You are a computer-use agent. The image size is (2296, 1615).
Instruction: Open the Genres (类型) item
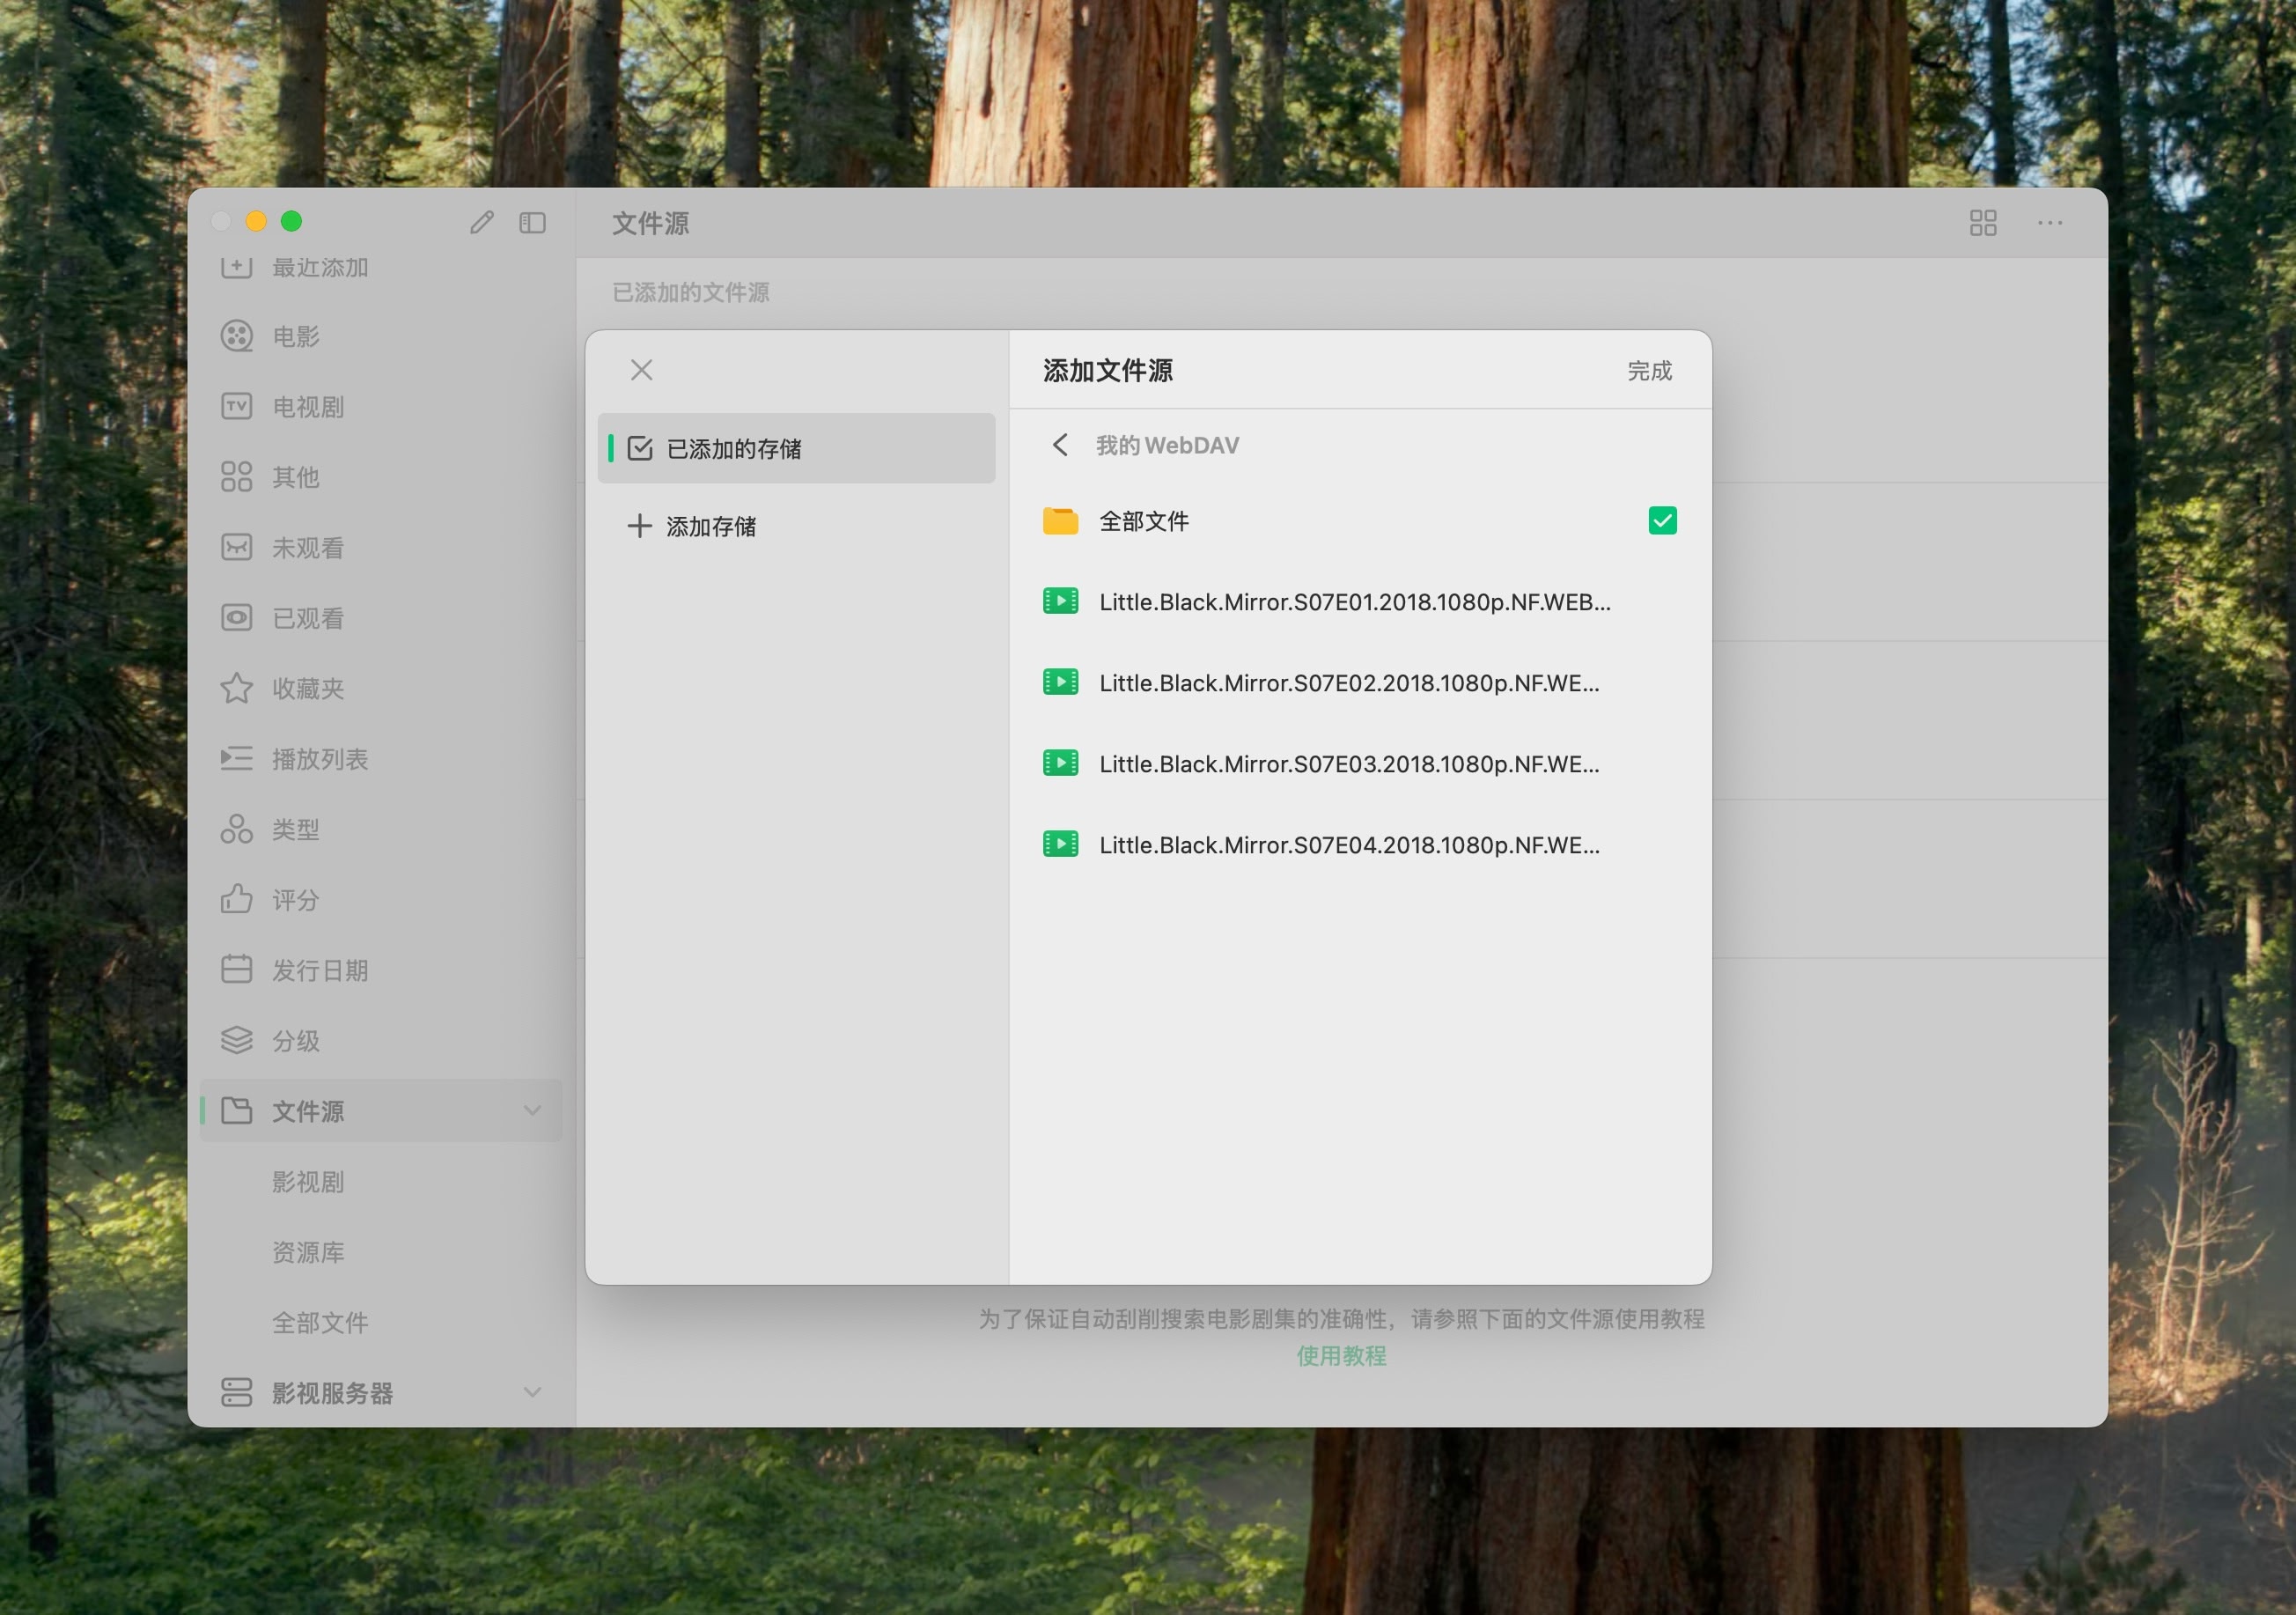point(380,829)
